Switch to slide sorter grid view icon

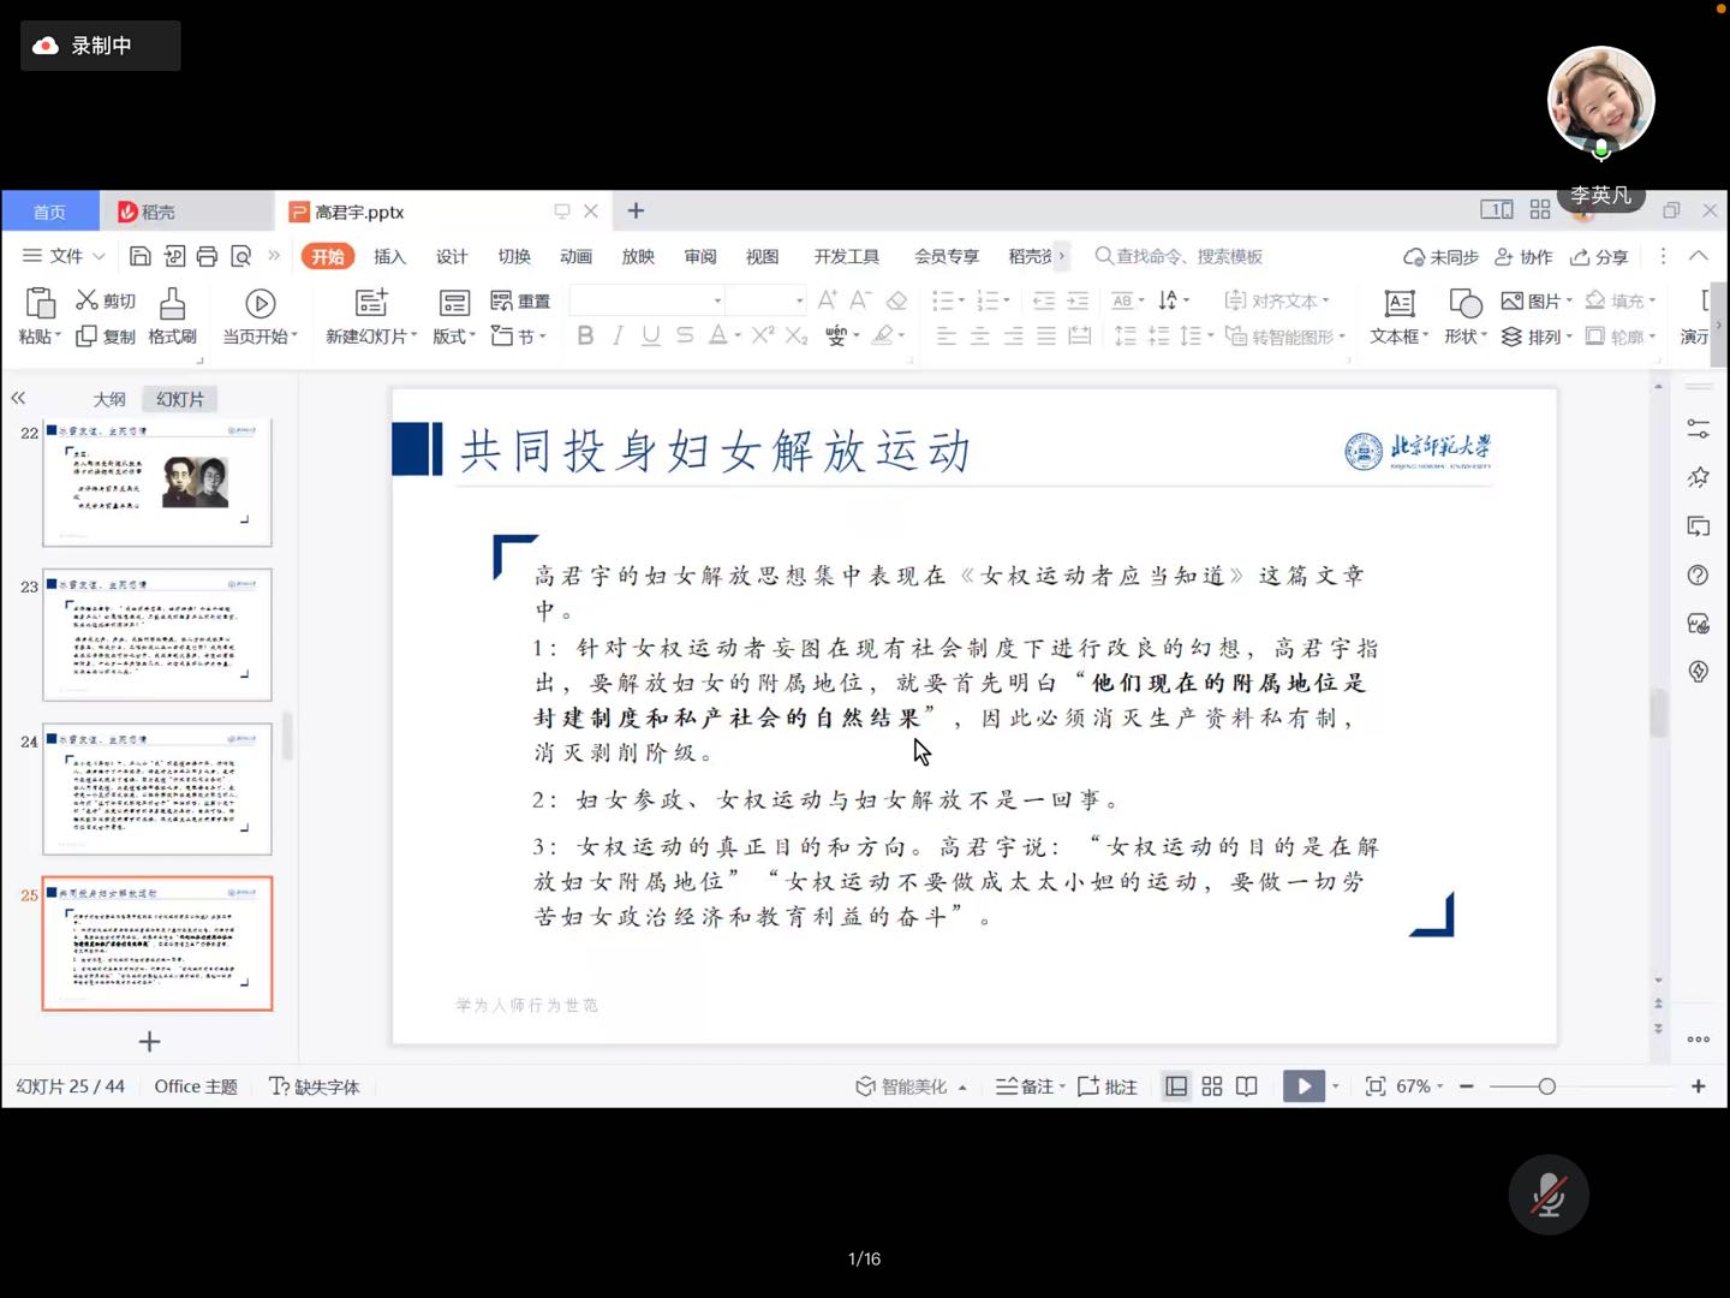1211,1085
